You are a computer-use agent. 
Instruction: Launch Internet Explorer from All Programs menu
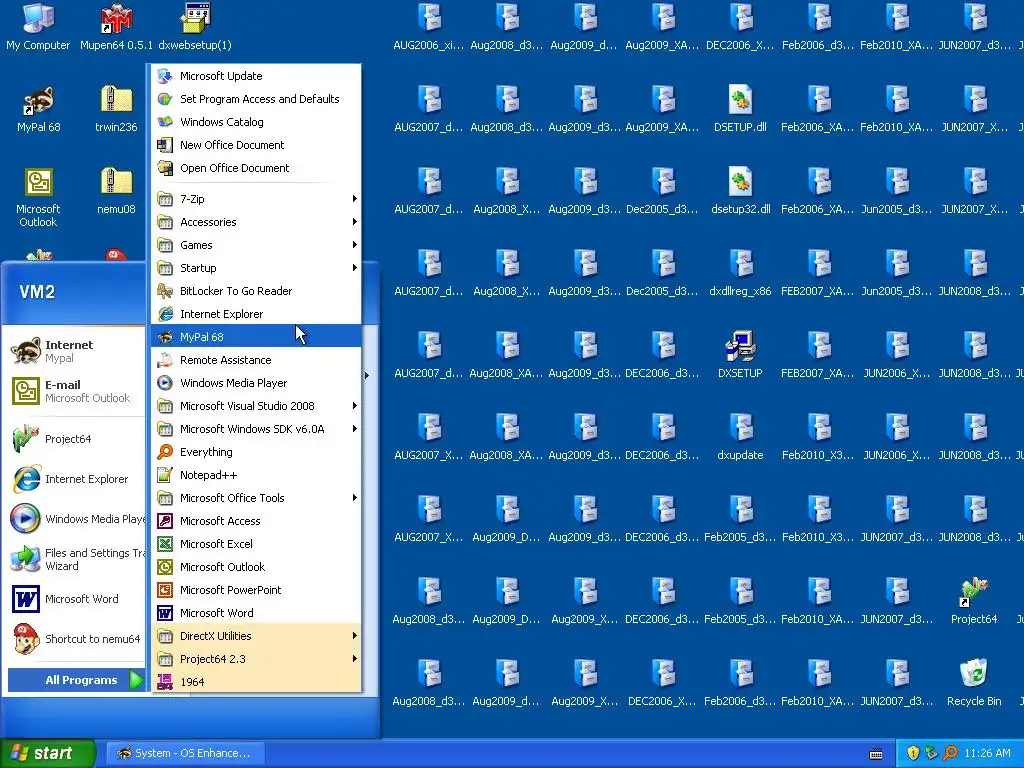[256, 314]
